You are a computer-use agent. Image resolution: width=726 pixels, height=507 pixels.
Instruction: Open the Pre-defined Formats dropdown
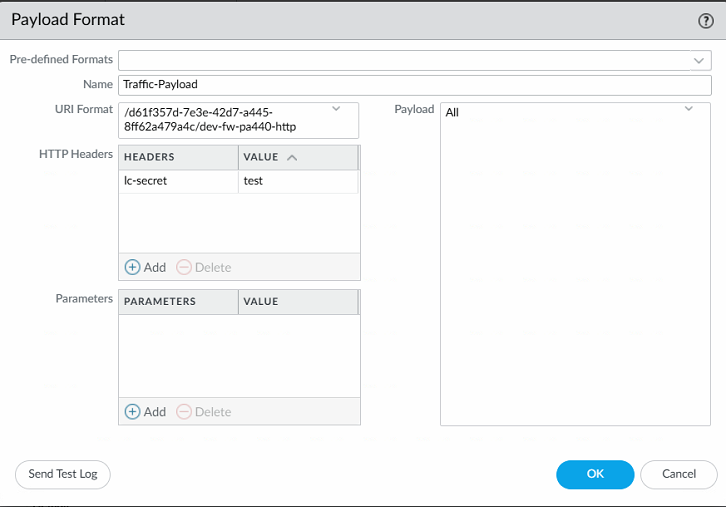pos(699,60)
